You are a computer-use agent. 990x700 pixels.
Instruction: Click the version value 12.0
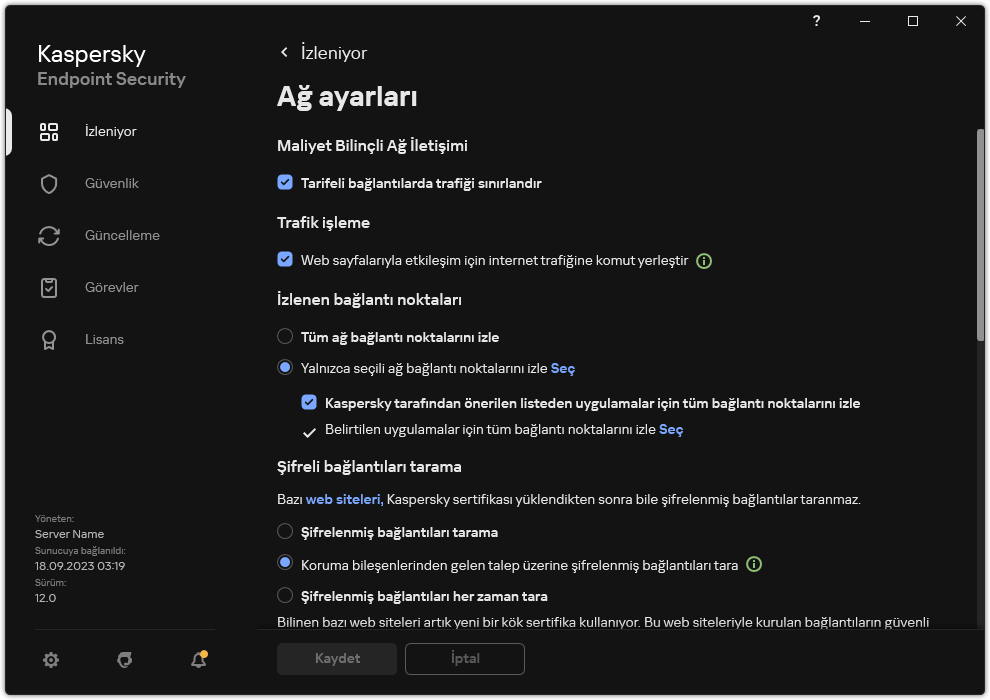point(45,598)
